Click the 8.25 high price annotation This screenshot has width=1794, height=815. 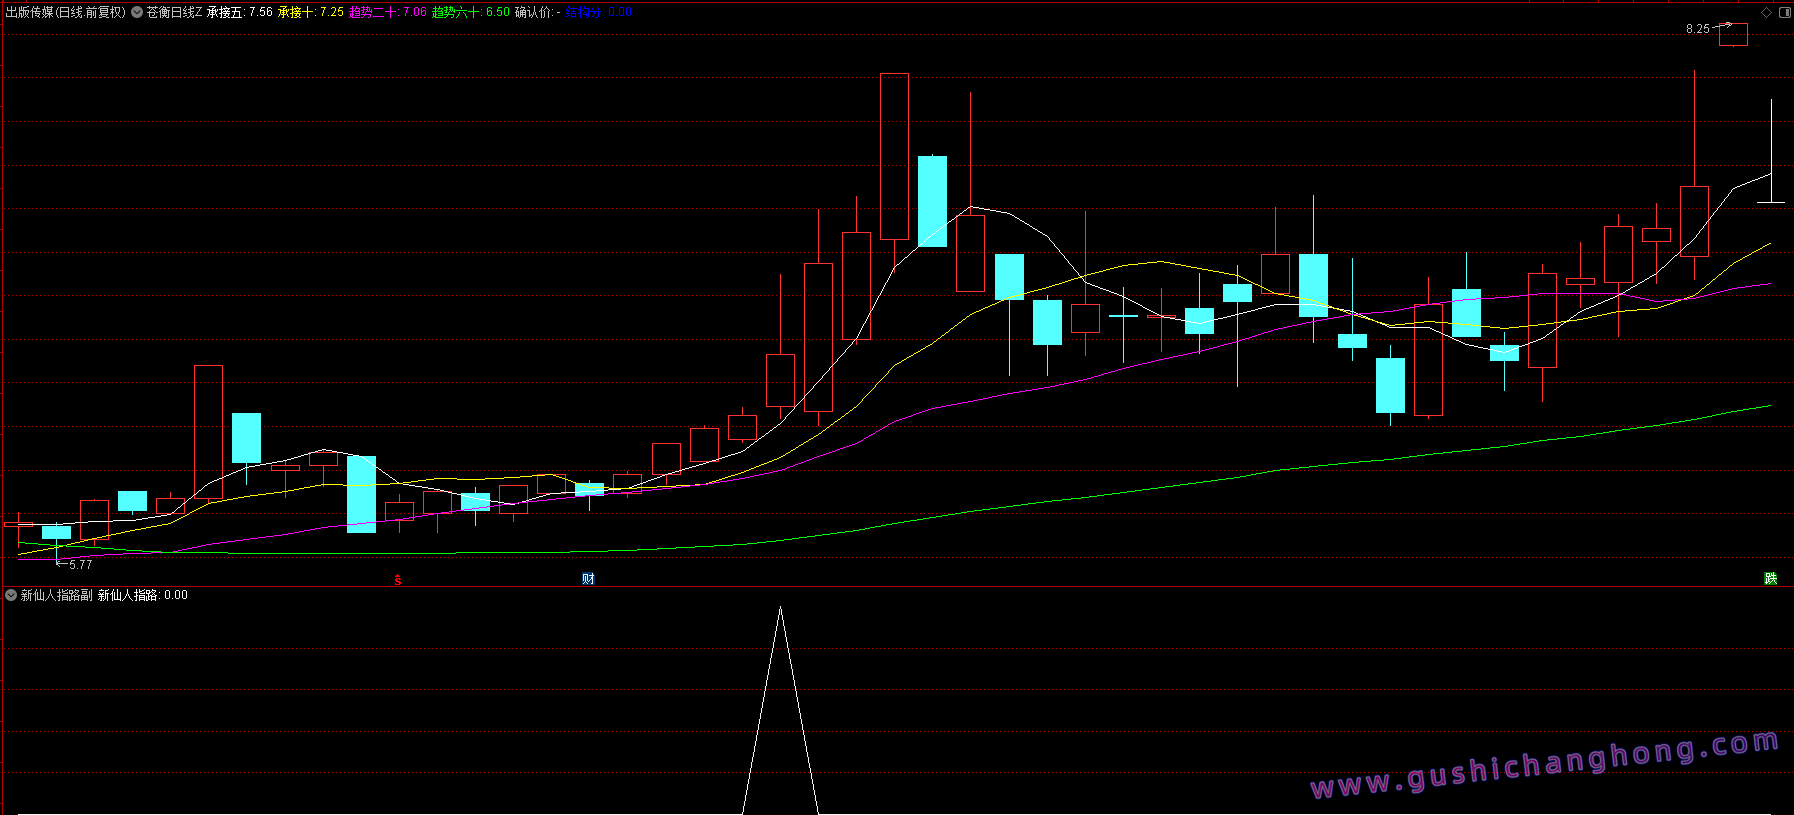(x=1698, y=29)
